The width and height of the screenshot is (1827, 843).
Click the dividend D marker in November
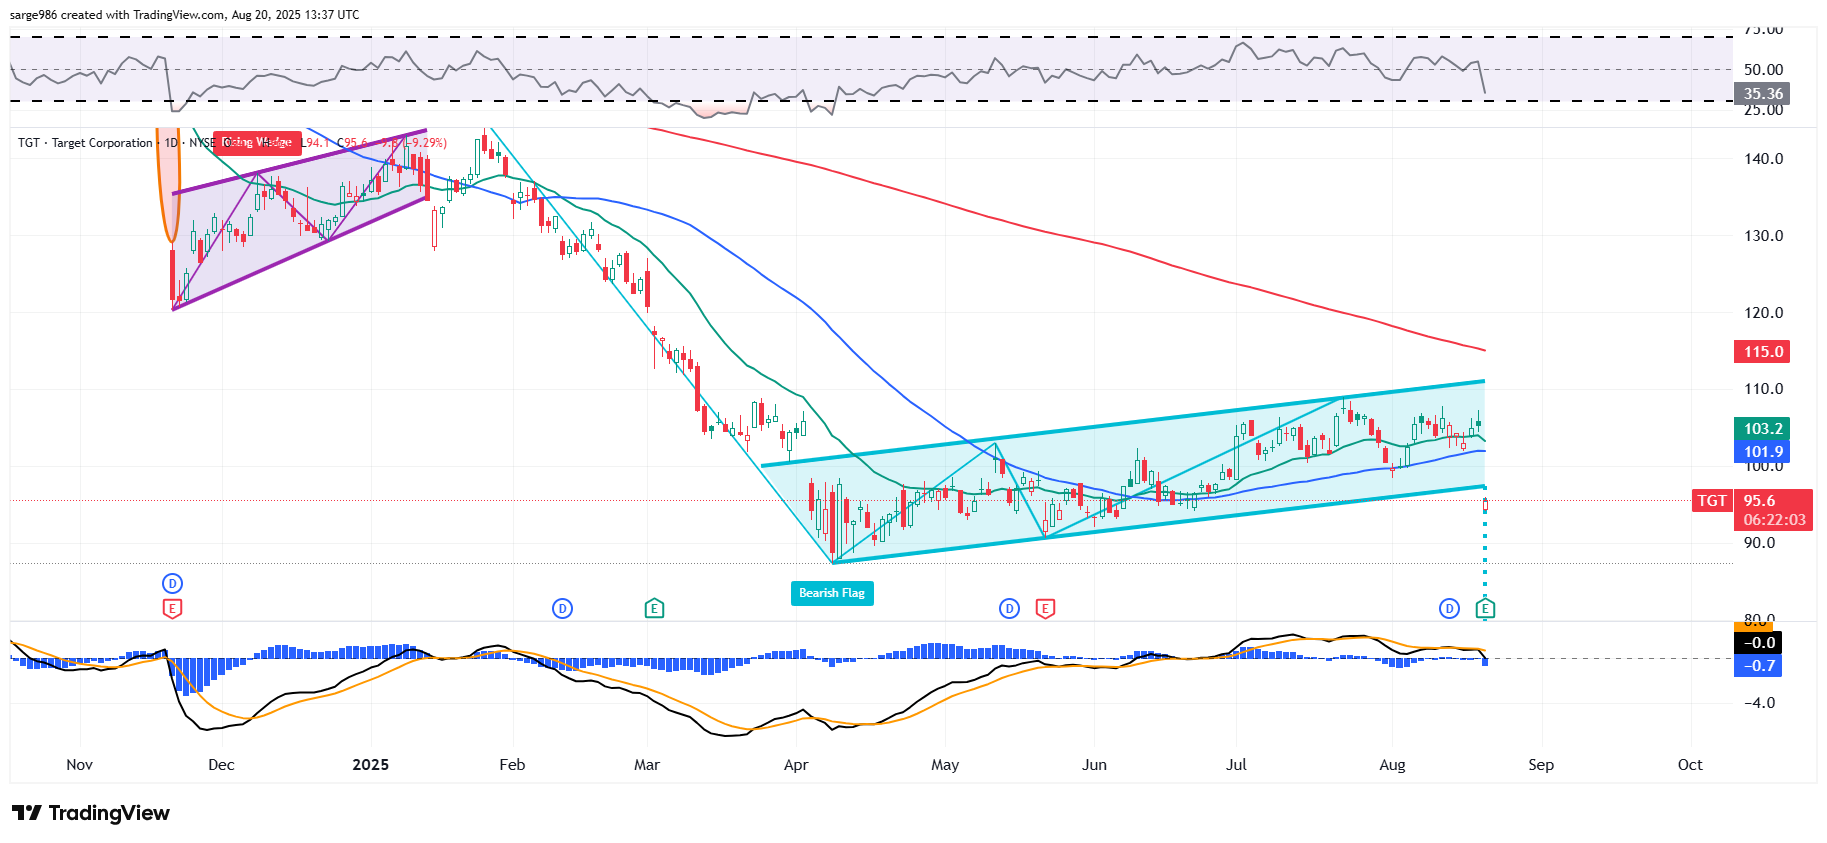tap(172, 583)
